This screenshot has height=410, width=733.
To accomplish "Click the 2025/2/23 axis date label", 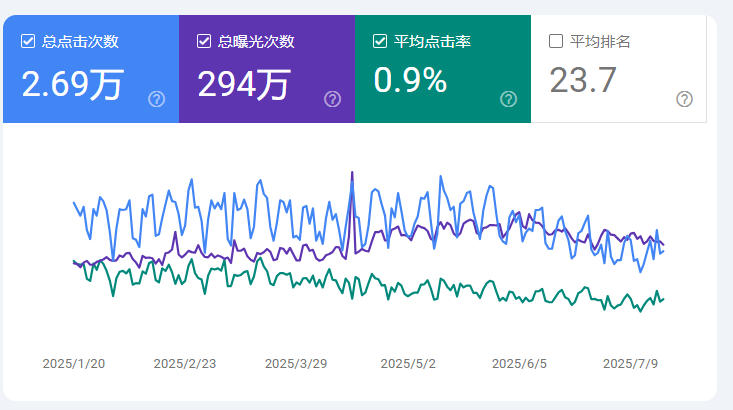I will click(x=185, y=364).
